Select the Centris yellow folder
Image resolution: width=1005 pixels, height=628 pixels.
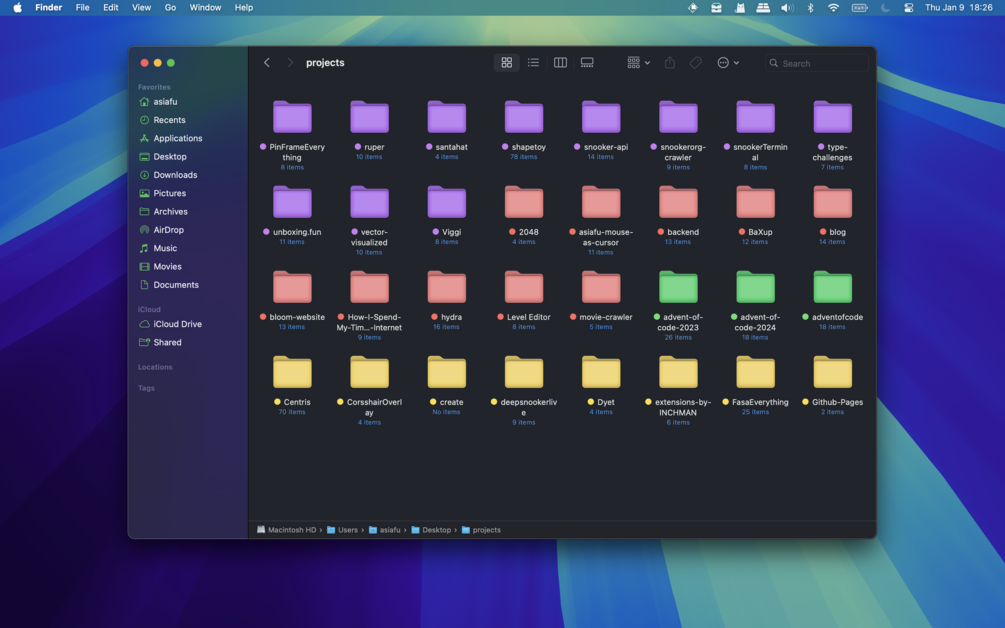coord(292,372)
